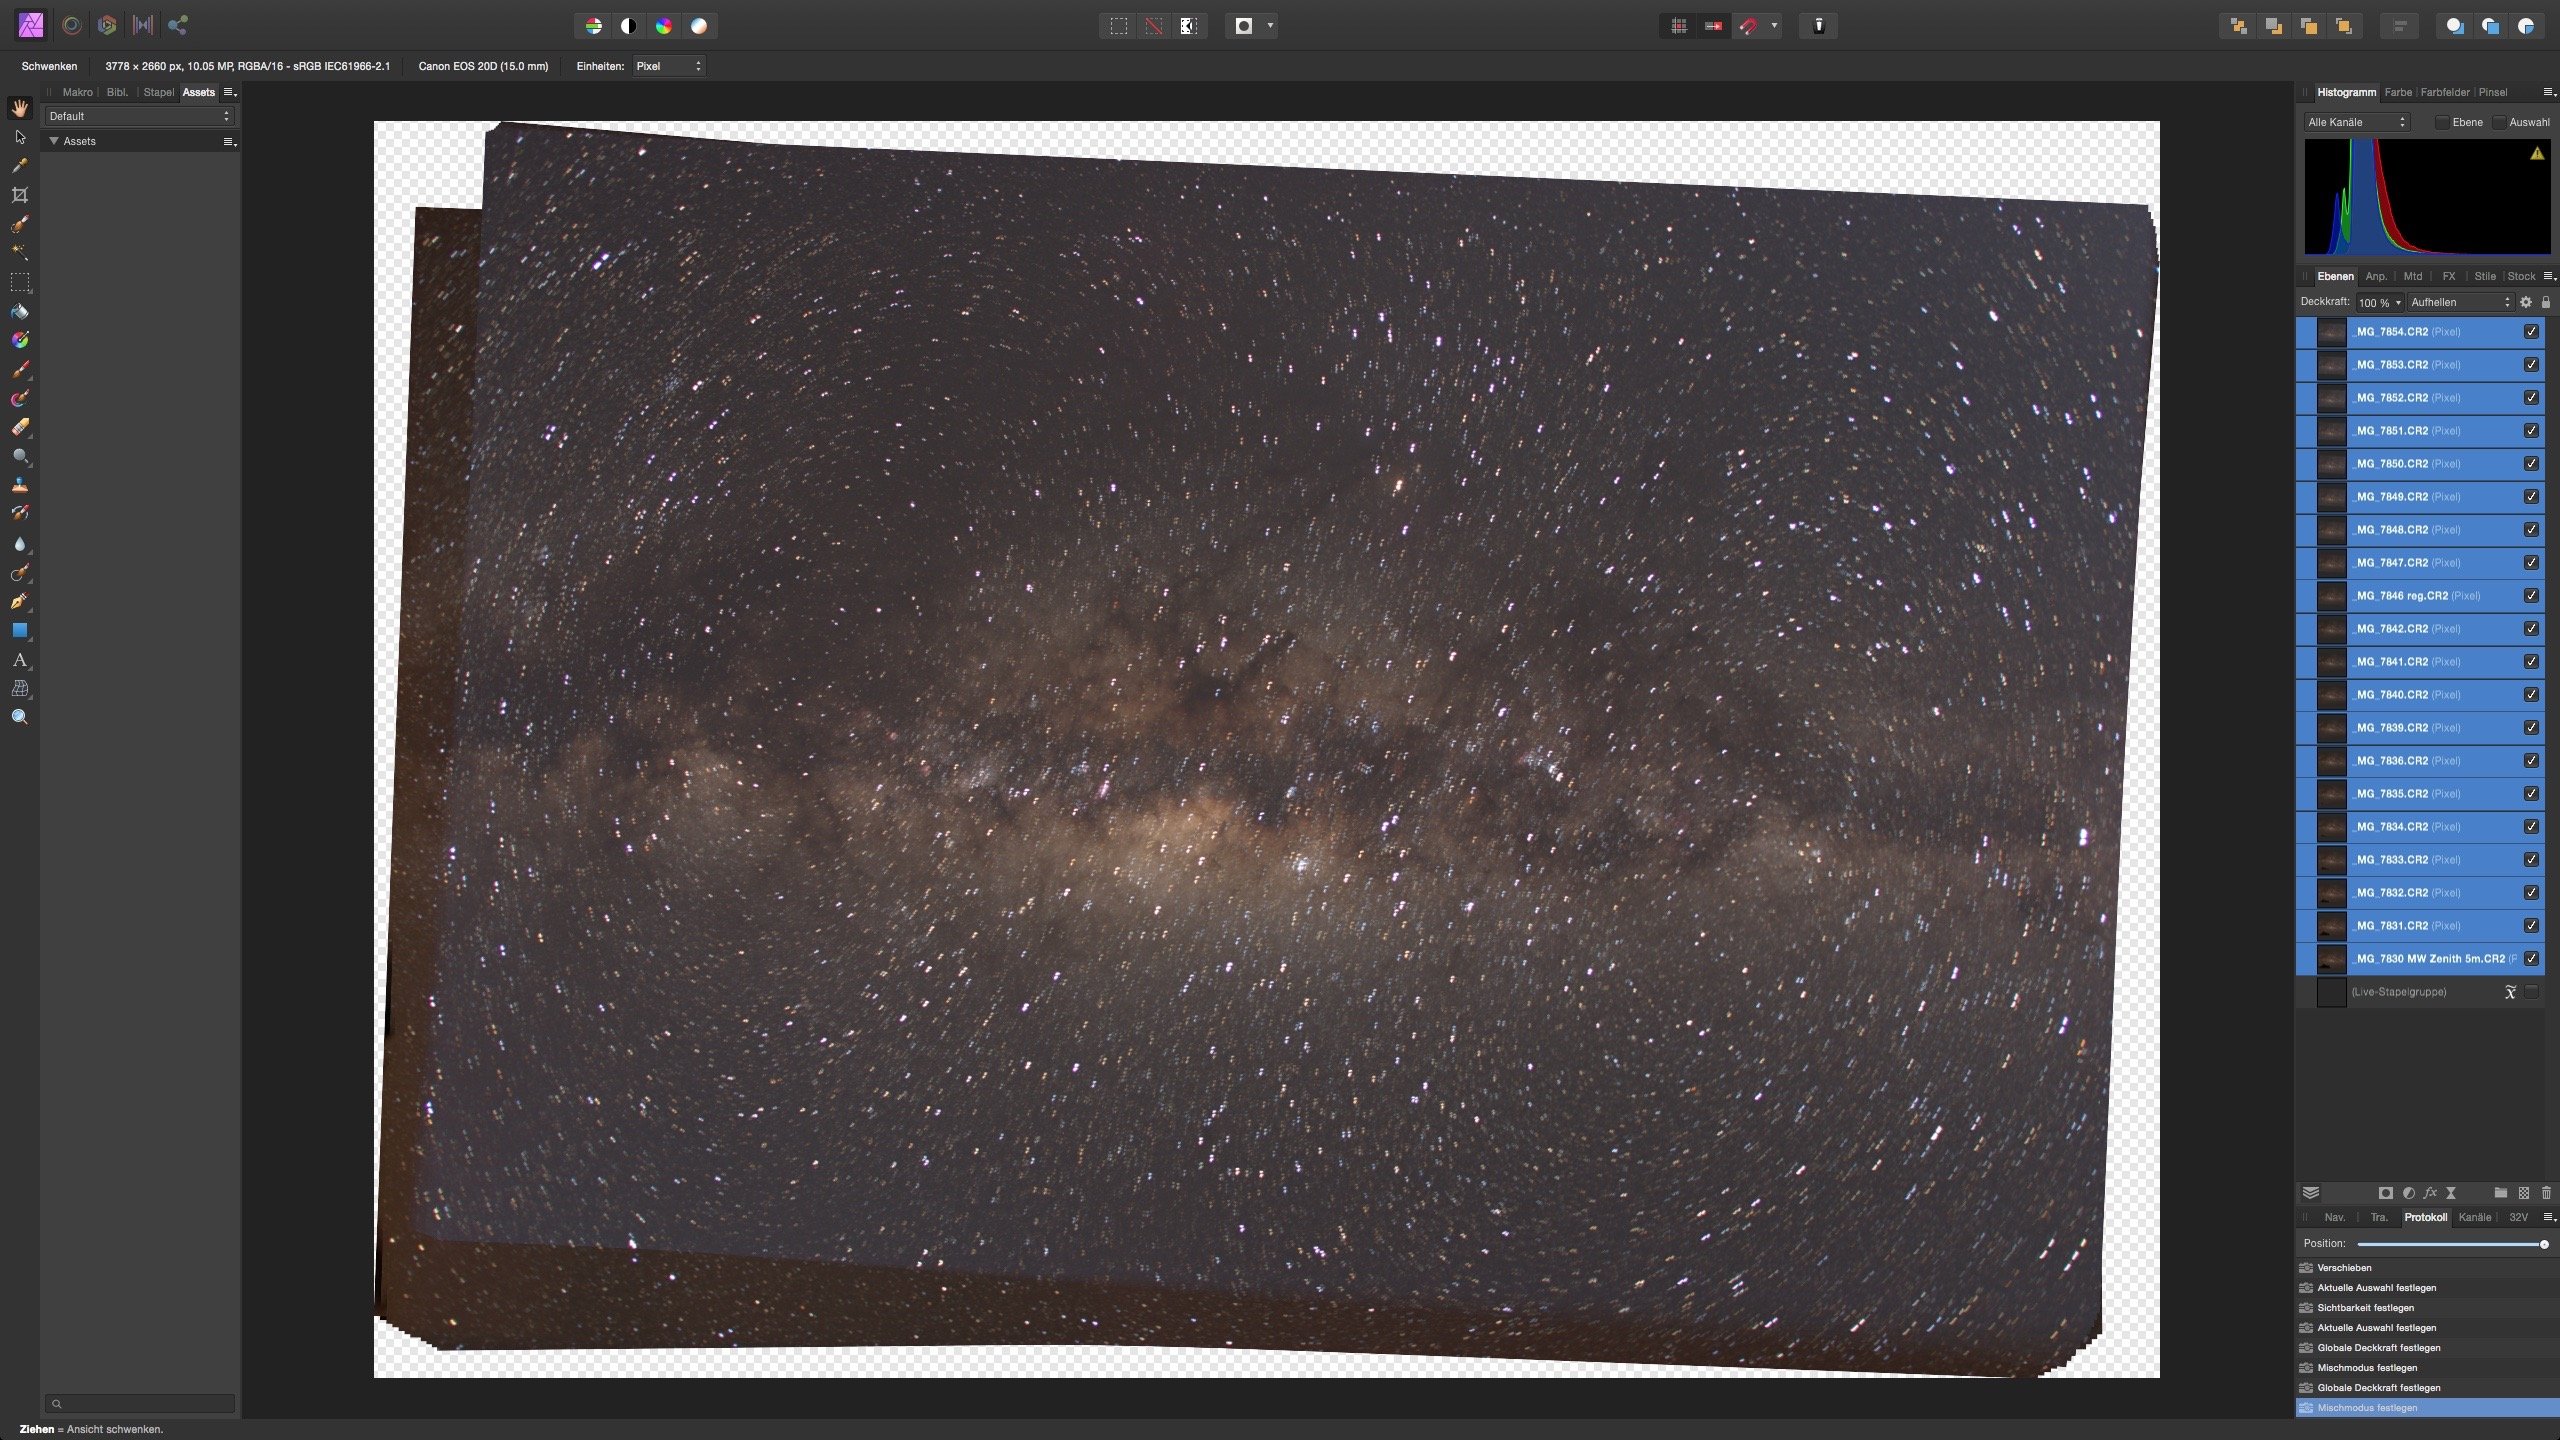2560x1440 pixels.
Task: Select the Eraser tool
Action: point(19,427)
